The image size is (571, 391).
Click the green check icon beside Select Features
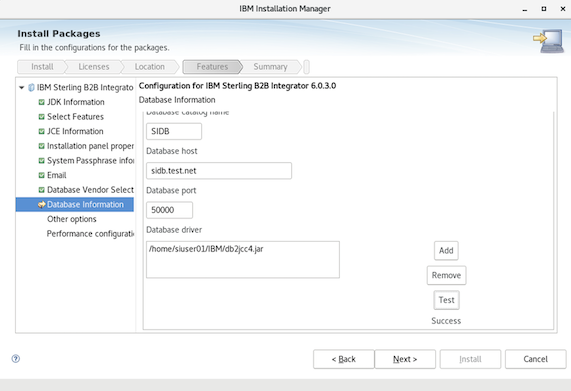[x=42, y=117]
